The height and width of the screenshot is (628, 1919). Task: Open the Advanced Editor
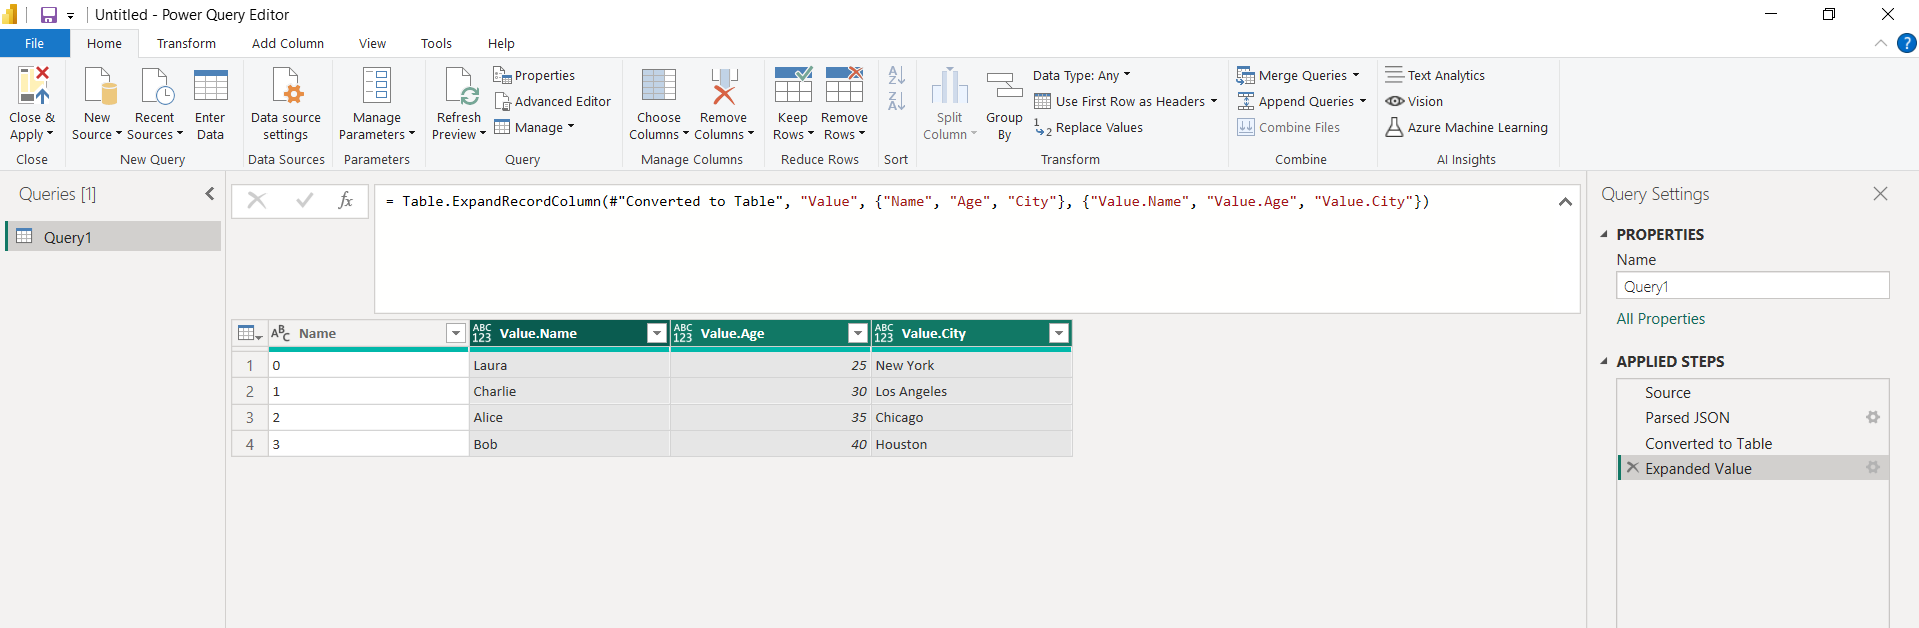pos(552,101)
